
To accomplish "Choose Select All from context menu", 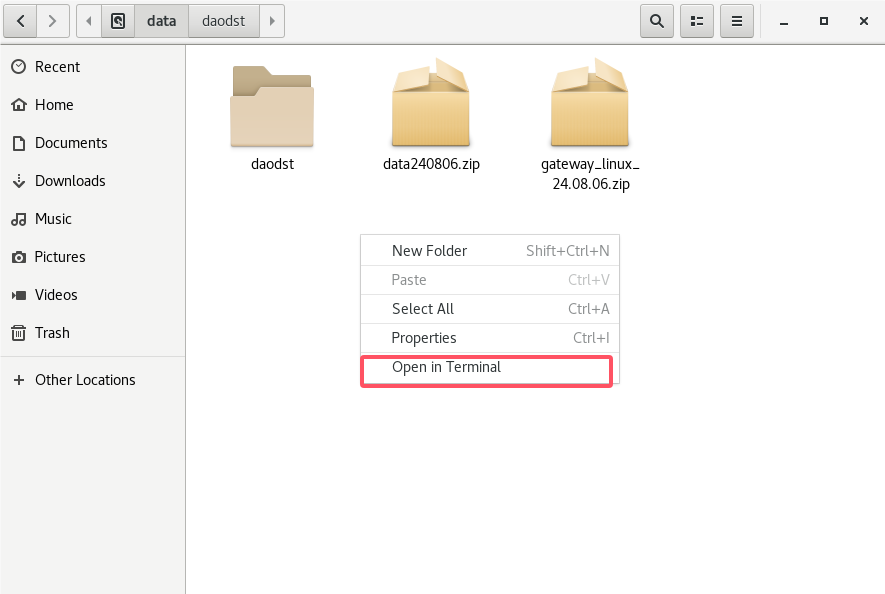I will point(490,309).
